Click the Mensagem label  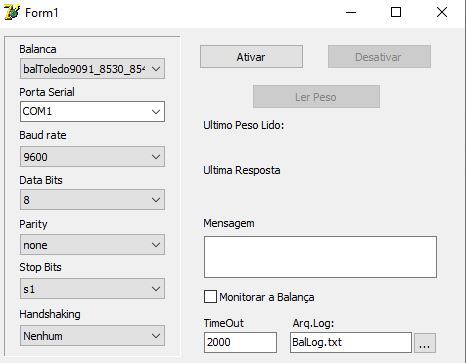(x=229, y=223)
